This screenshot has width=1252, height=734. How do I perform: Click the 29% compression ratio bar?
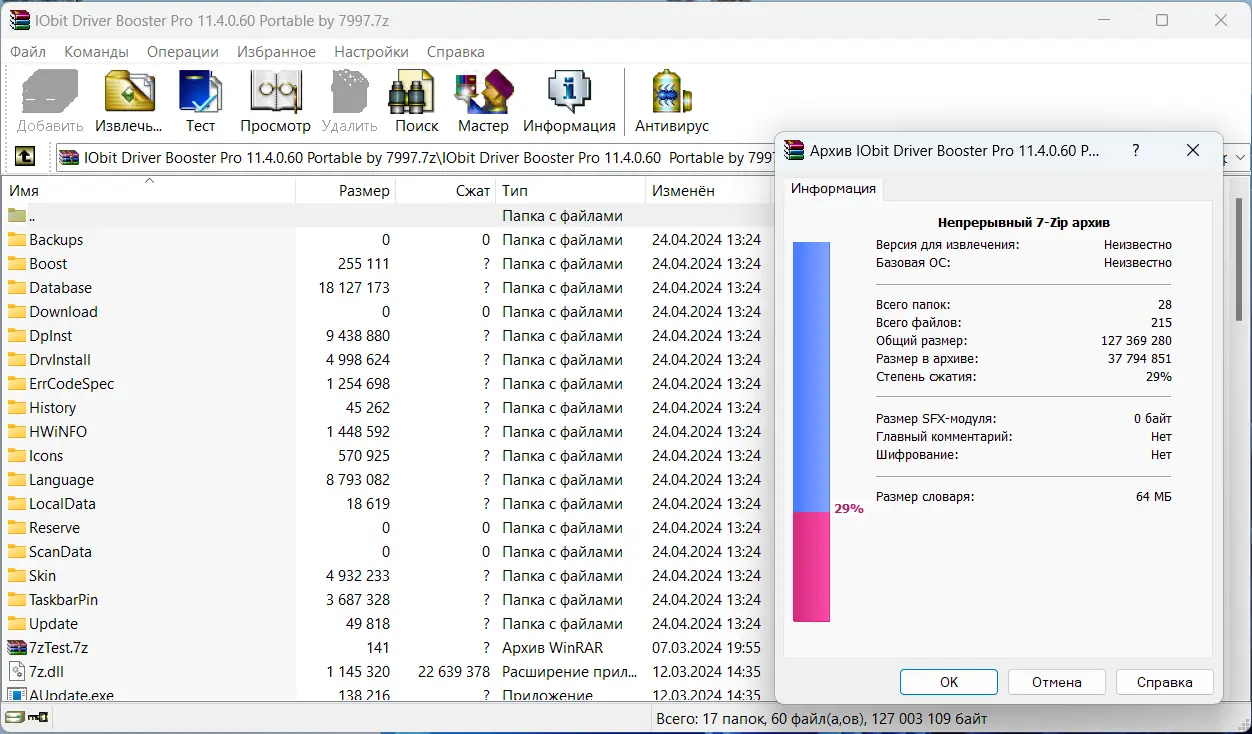click(x=811, y=560)
